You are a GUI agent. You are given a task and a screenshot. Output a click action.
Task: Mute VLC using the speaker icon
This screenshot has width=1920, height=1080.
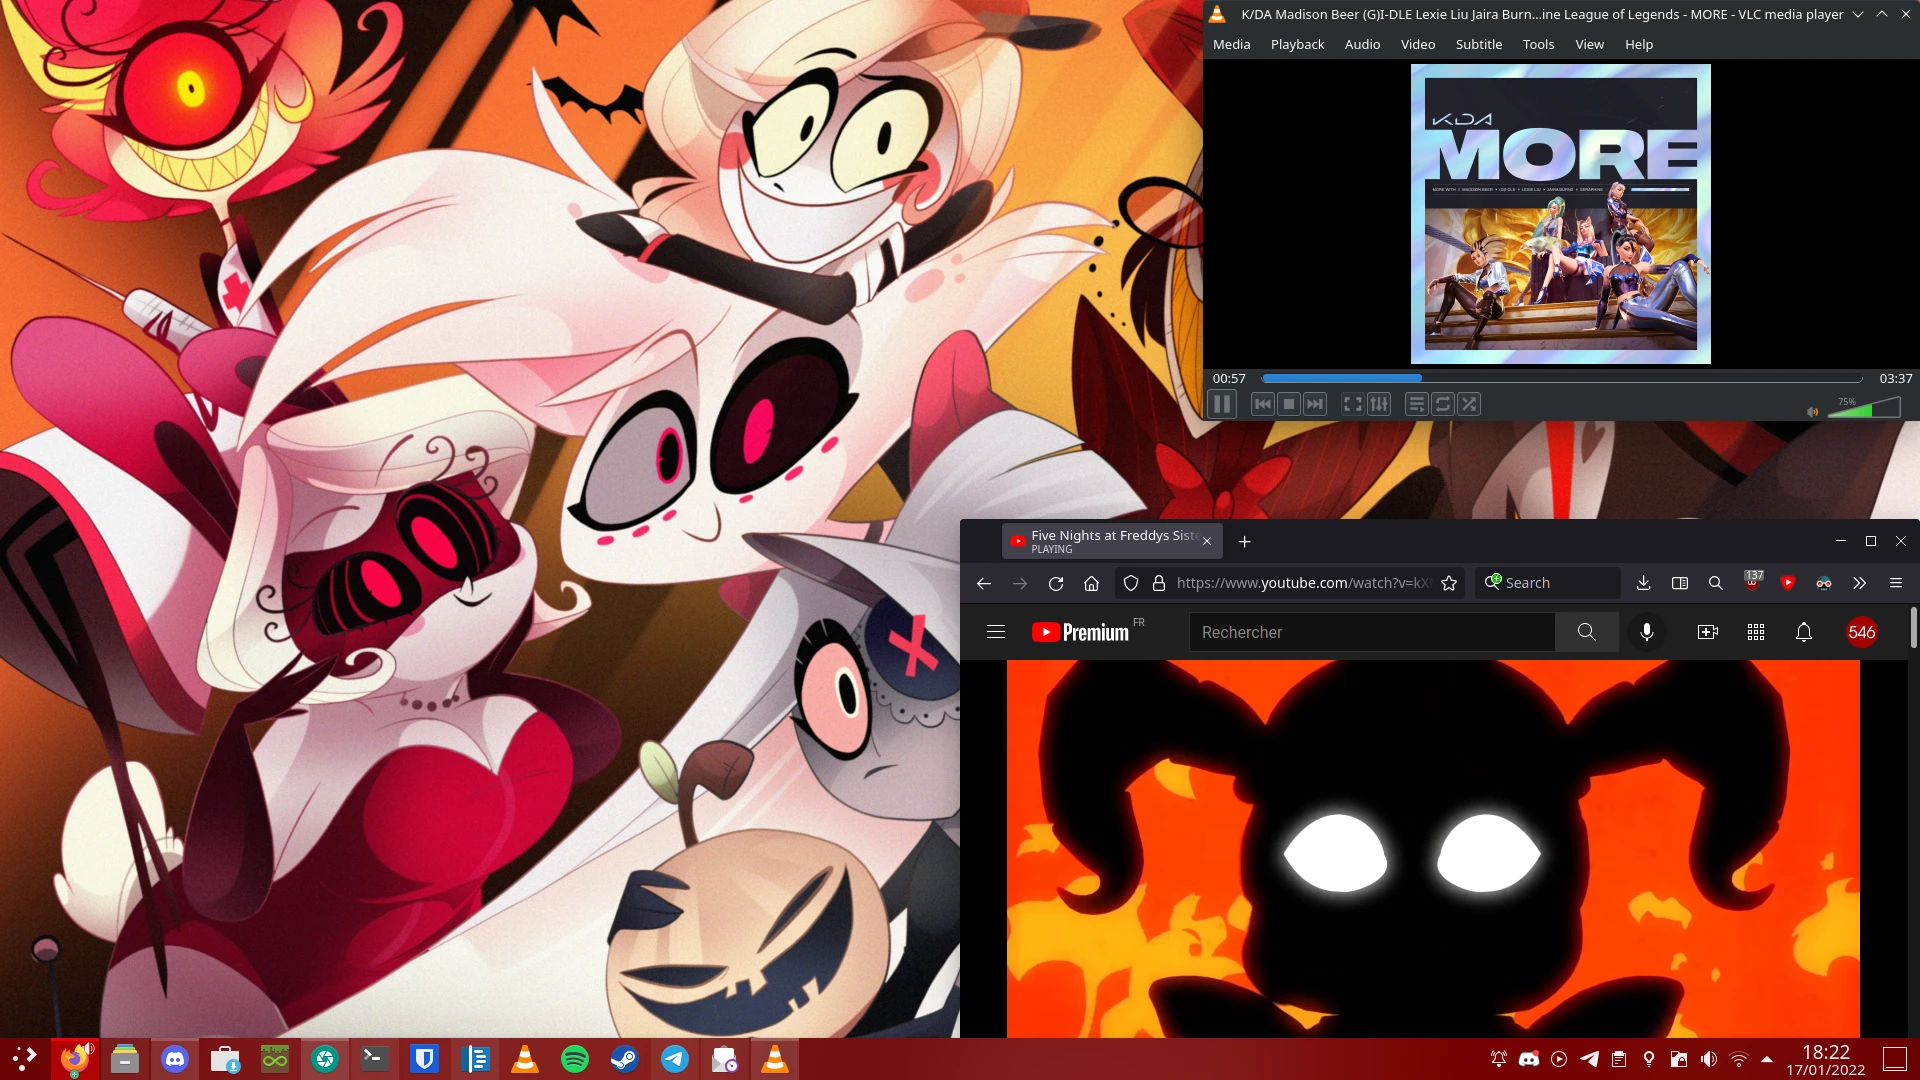click(x=1812, y=411)
